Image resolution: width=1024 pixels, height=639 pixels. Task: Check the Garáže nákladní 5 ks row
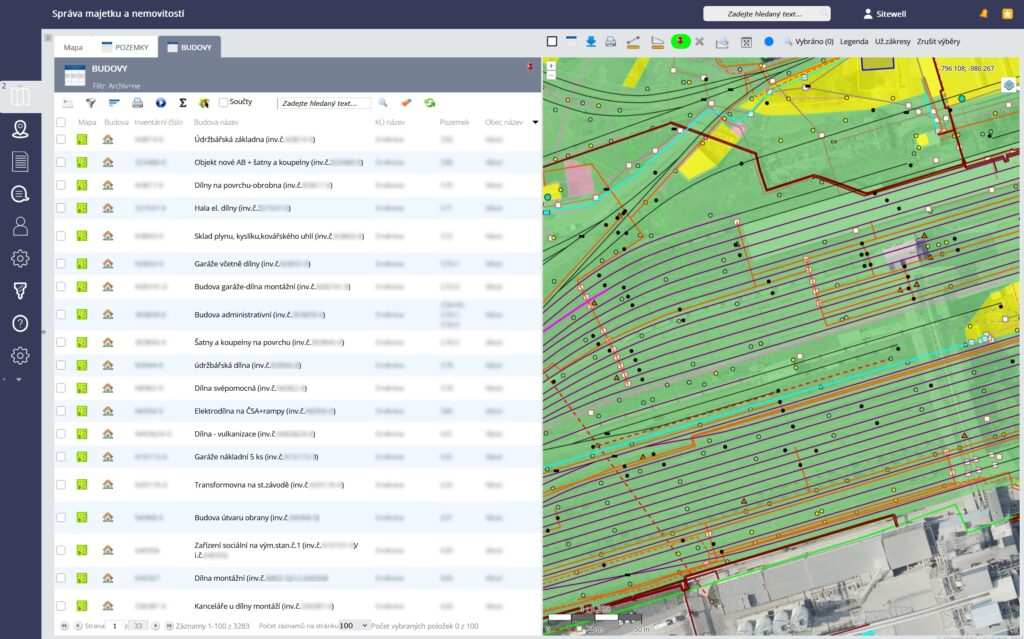point(61,457)
